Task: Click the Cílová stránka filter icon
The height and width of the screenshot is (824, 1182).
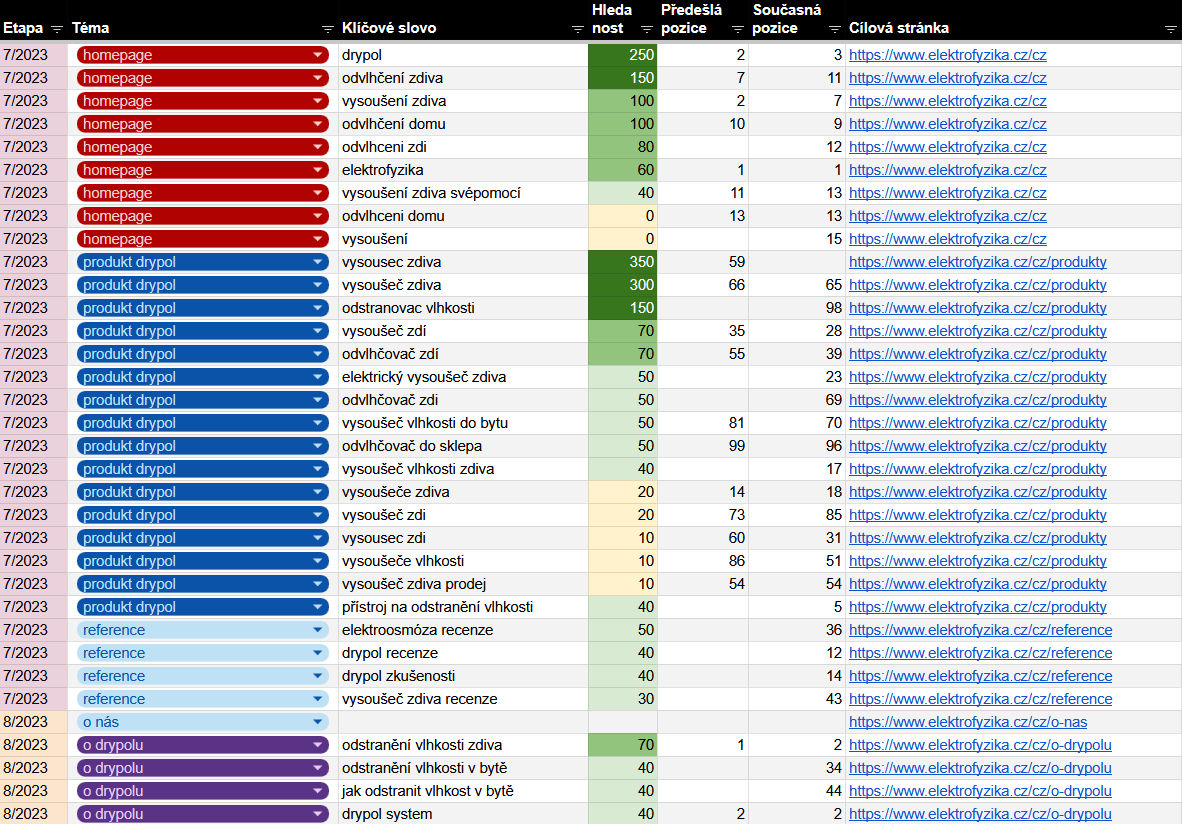Action: point(1170,29)
